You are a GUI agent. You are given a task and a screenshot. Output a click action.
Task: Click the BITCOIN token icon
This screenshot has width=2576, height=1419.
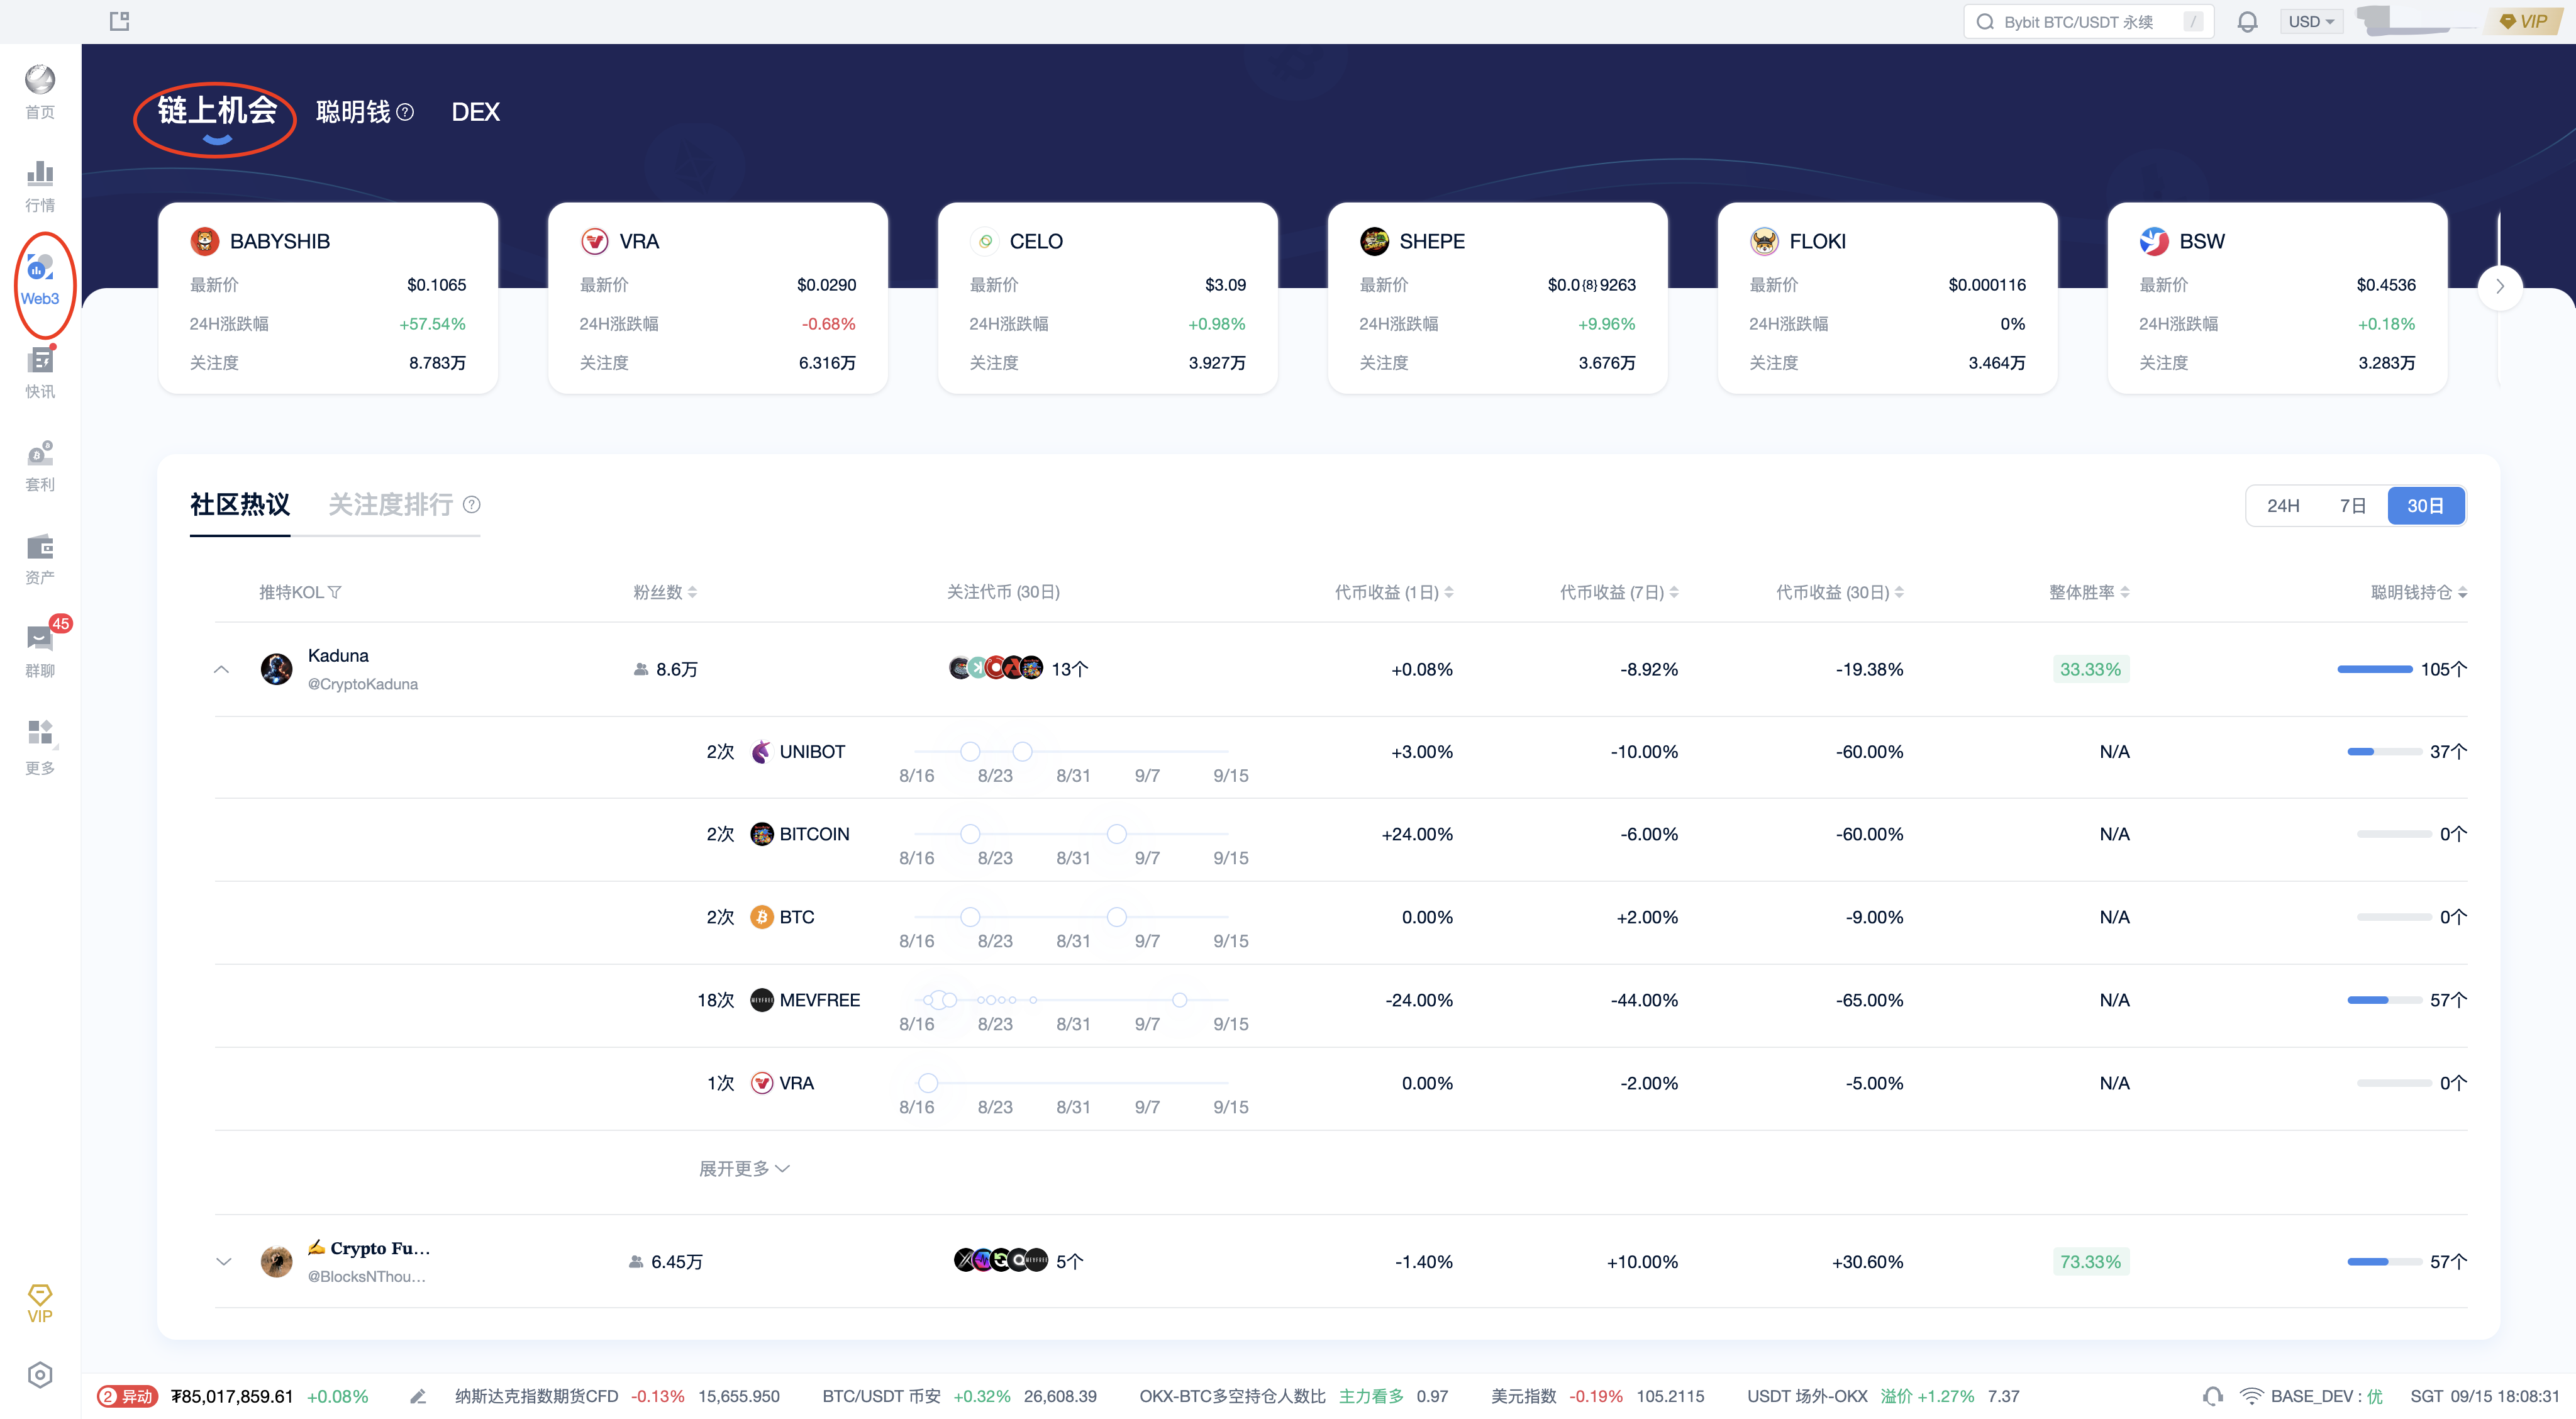coord(762,834)
